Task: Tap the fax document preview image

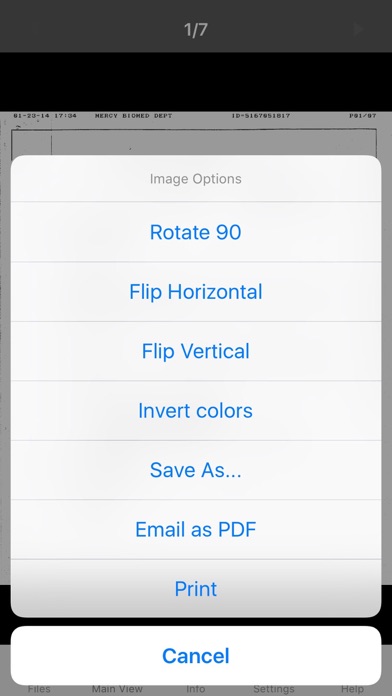Action: (x=196, y=133)
